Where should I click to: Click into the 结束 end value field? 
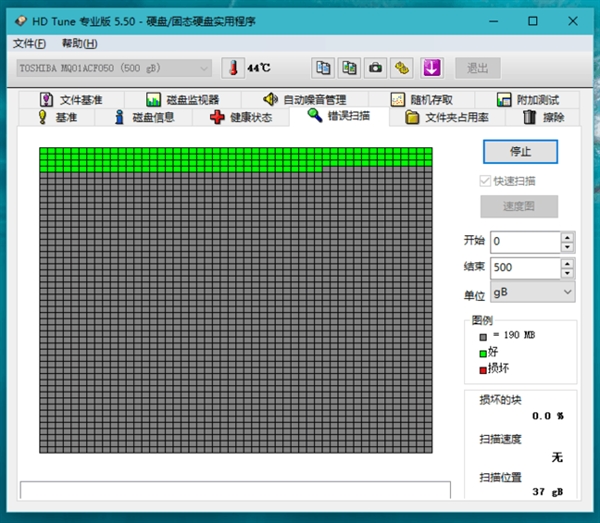(524, 268)
